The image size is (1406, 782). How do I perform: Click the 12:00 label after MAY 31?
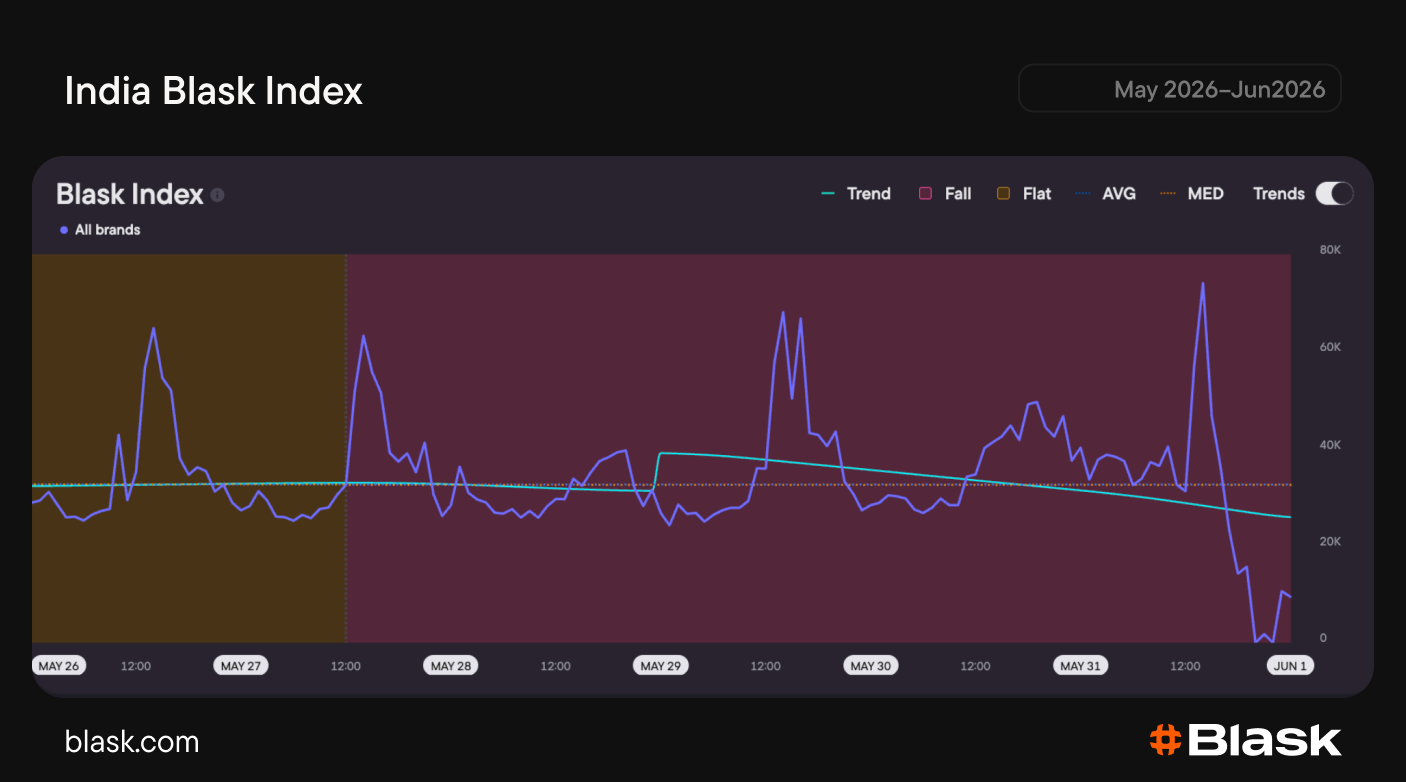click(1186, 666)
